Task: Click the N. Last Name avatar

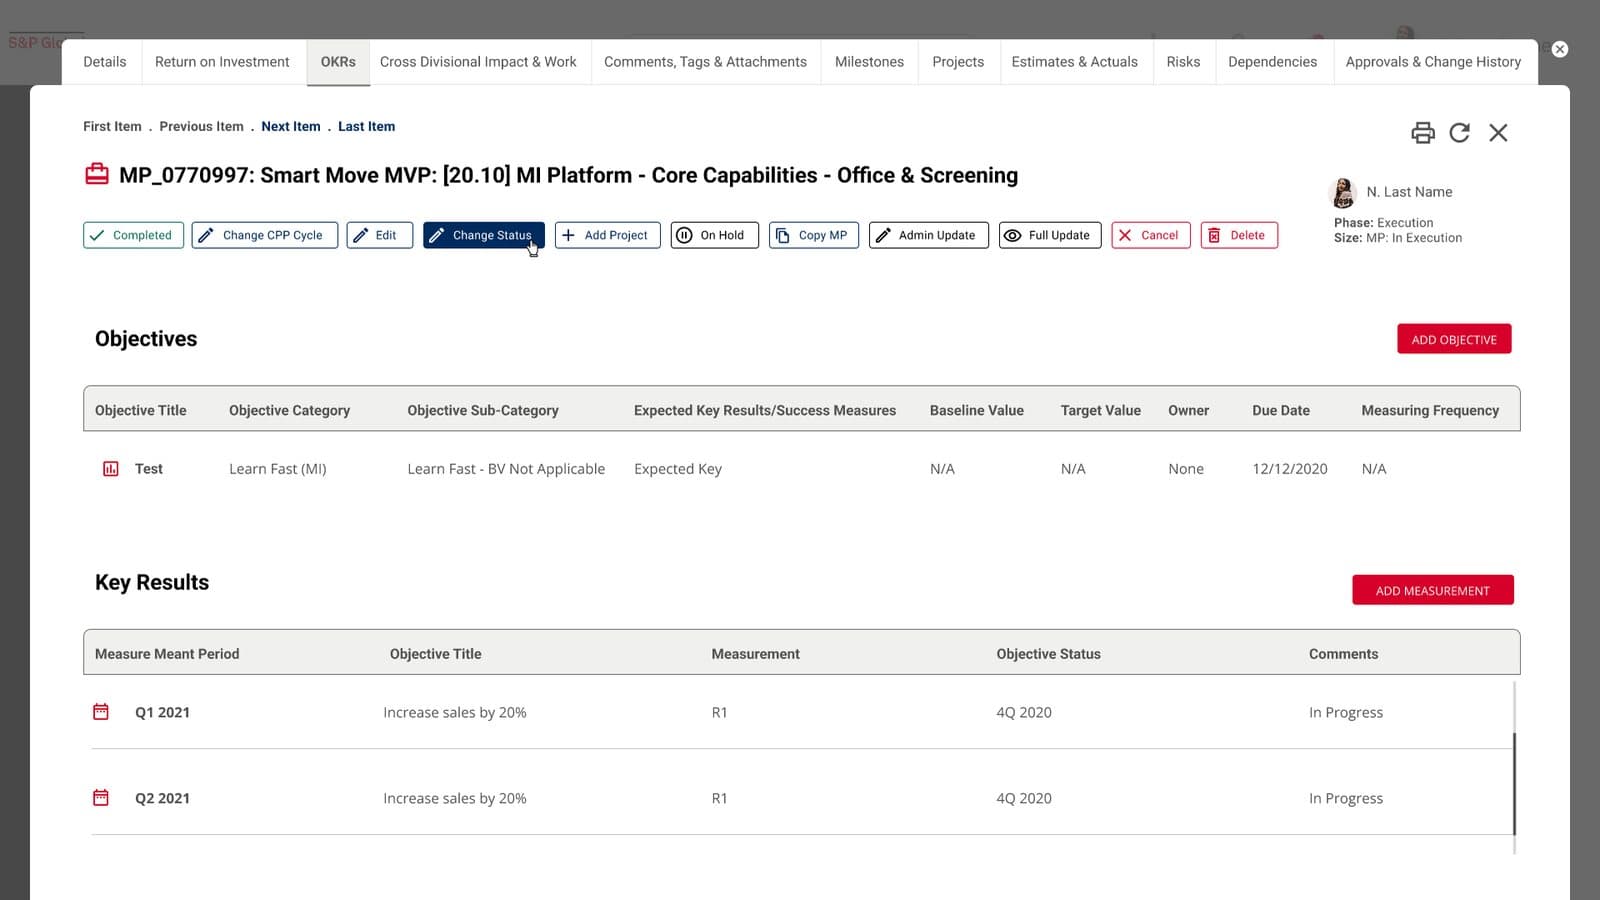Action: click(1343, 192)
